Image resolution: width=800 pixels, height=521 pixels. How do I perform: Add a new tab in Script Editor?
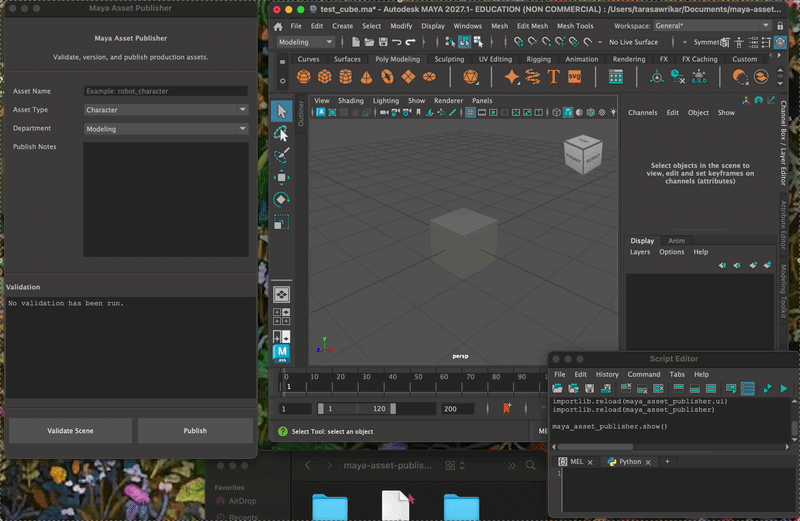pos(667,462)
